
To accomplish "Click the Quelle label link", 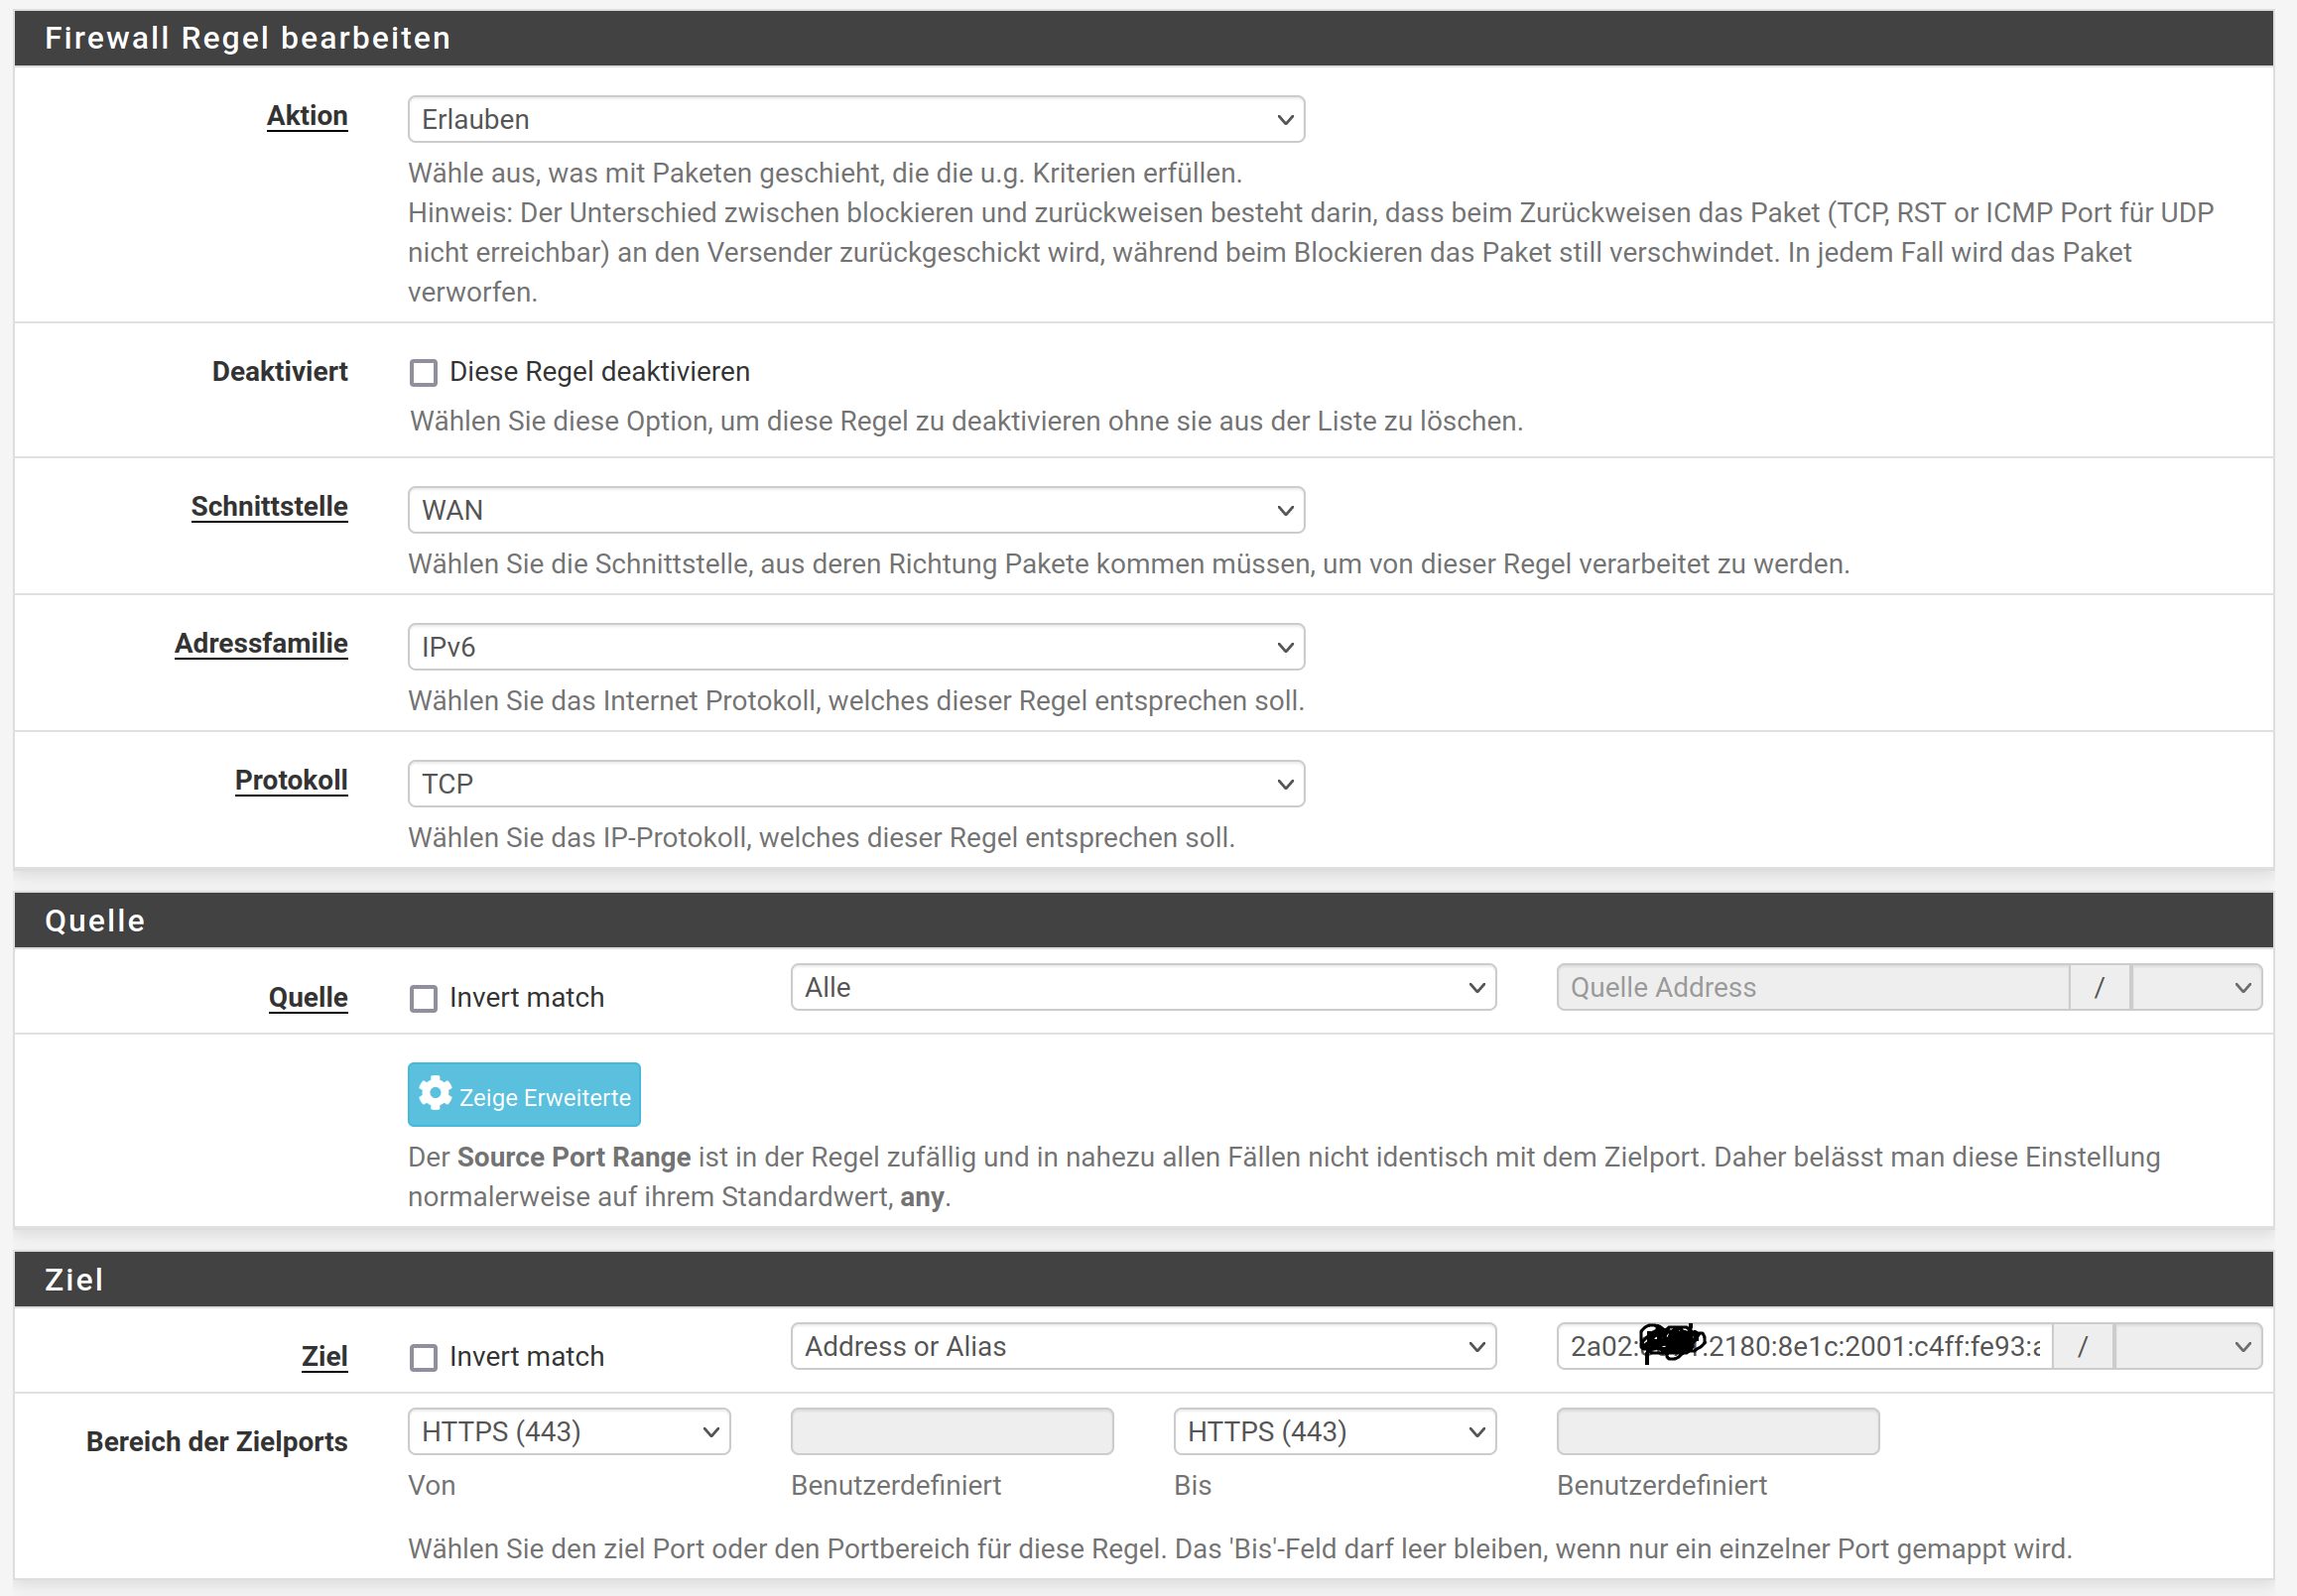I will click(308, 998).
